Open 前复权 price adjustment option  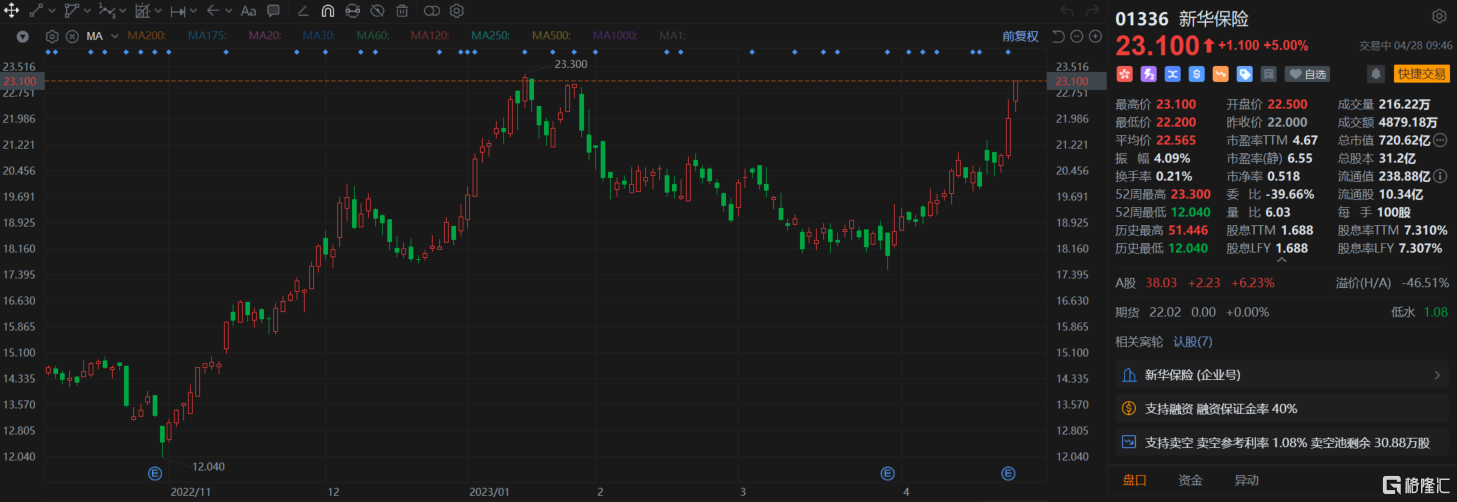[x=1020, y=36]
